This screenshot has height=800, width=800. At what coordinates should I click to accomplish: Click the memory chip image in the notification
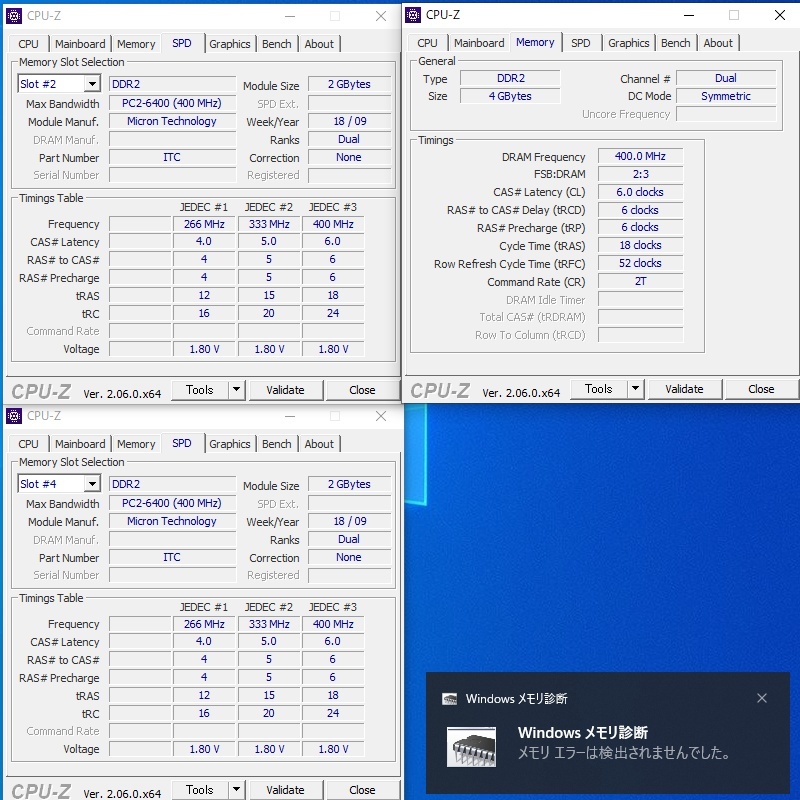coord(471,747)
